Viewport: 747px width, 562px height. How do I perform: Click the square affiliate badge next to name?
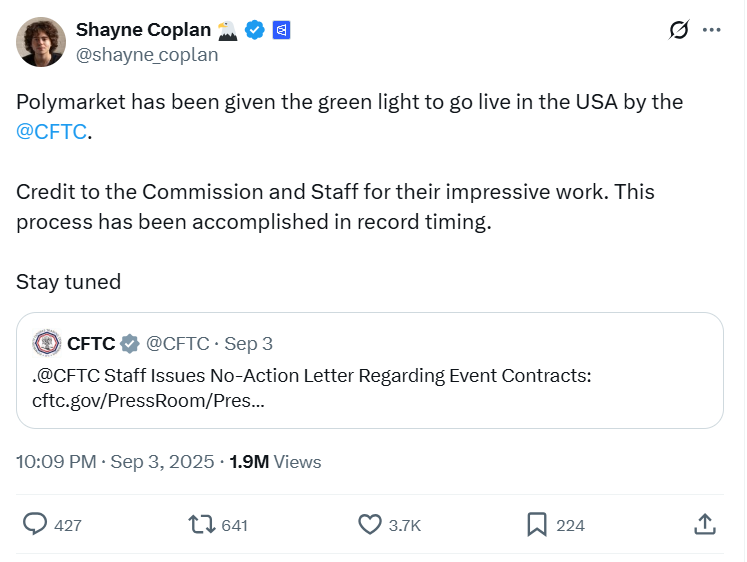click(x=281, y=30)
